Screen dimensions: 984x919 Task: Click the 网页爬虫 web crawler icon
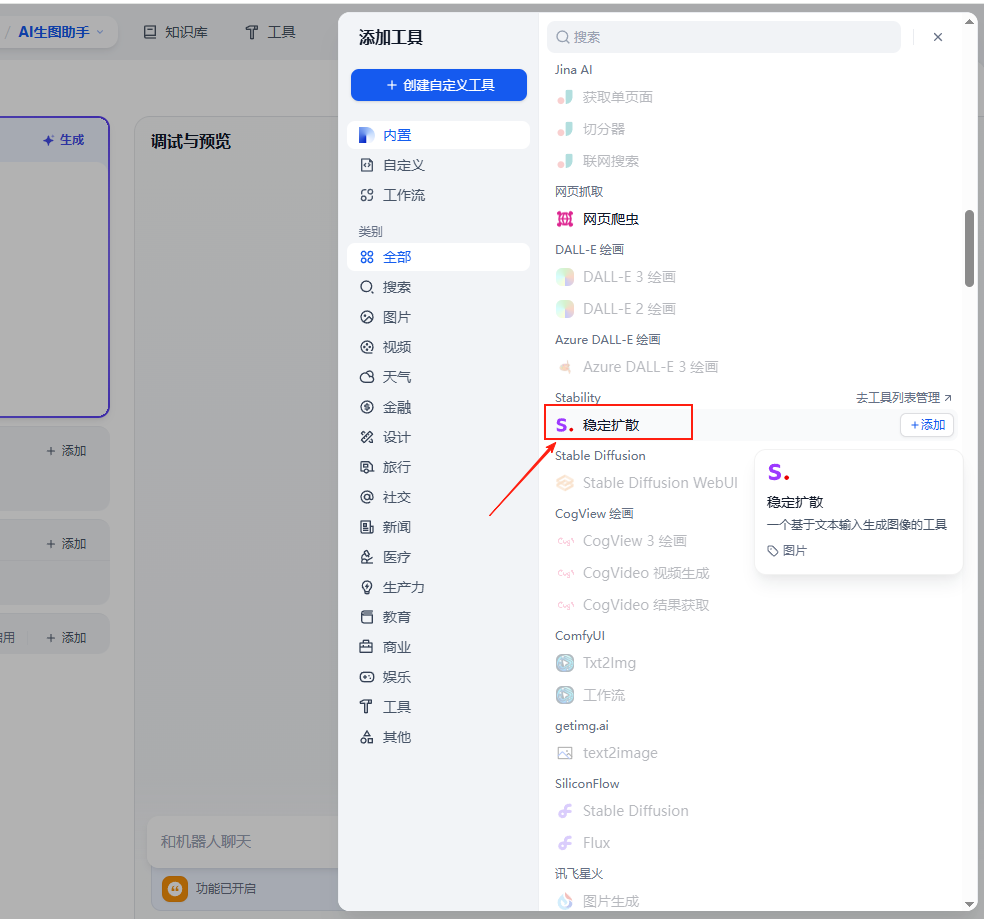click(x=565, y=219)
